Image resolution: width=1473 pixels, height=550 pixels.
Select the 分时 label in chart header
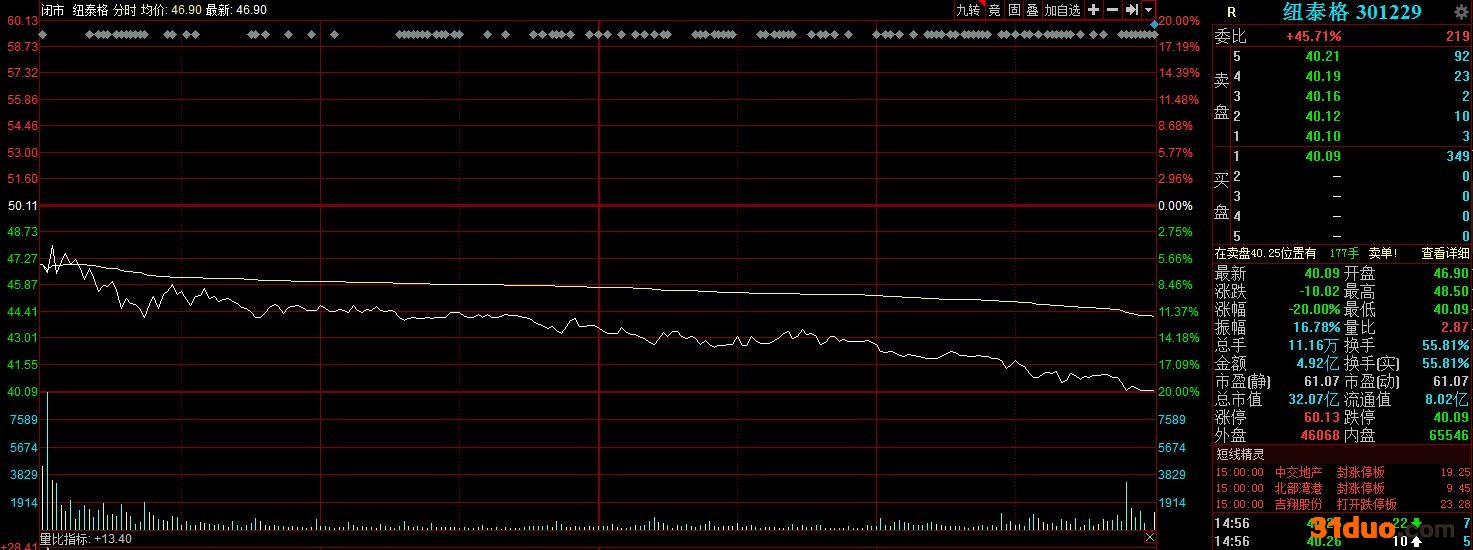124,10
